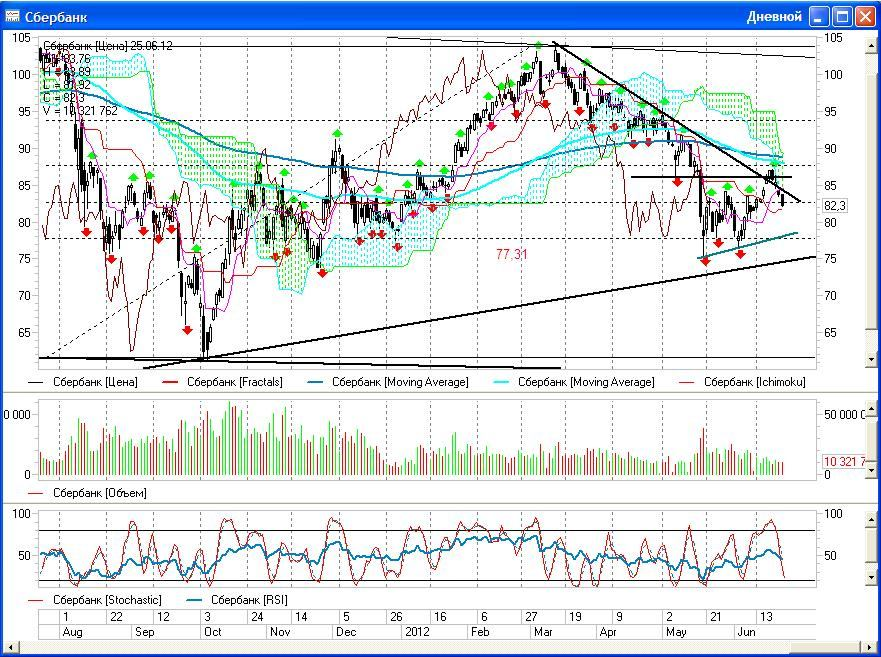Image resolution: width=881 pixels, height=657 pixels.
Task: Close the Сбербанк chart window
Action: pos(865,17)
